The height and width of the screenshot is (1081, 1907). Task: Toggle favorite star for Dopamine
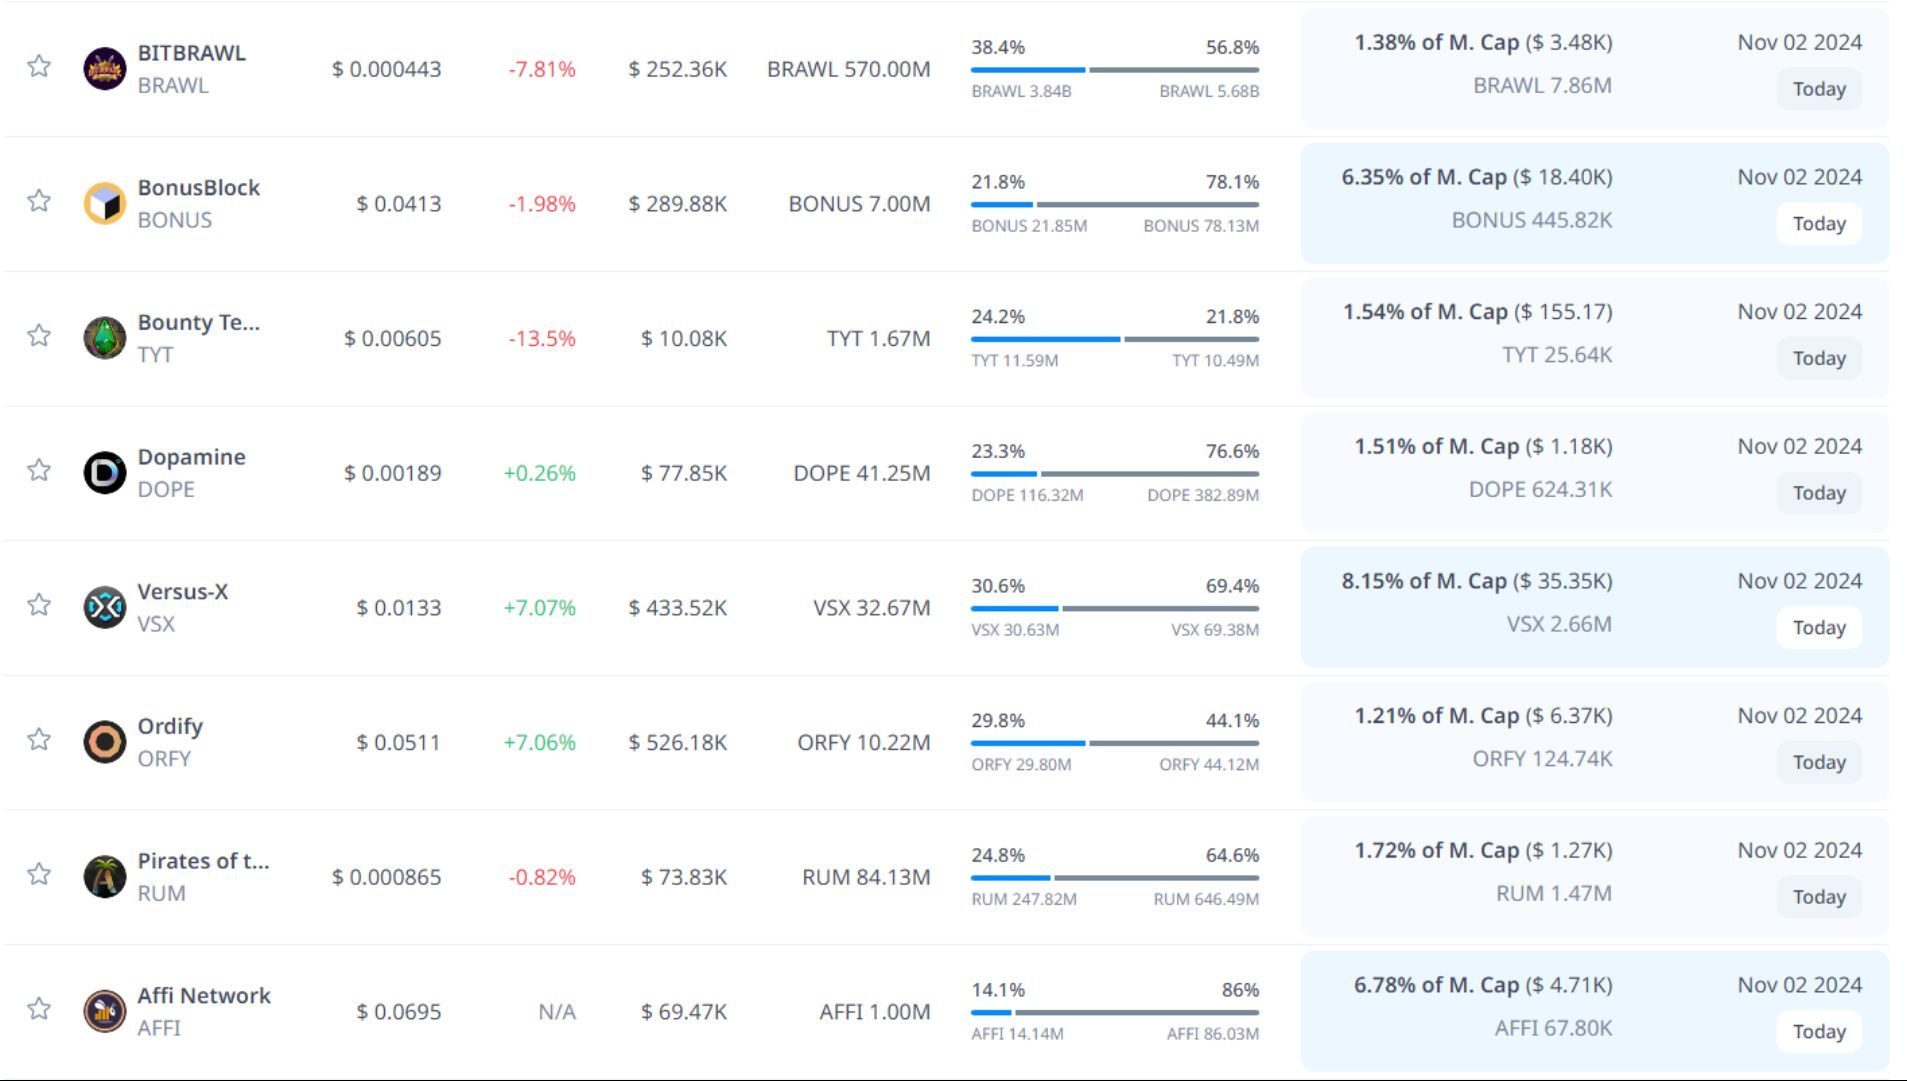click(39, 470)
